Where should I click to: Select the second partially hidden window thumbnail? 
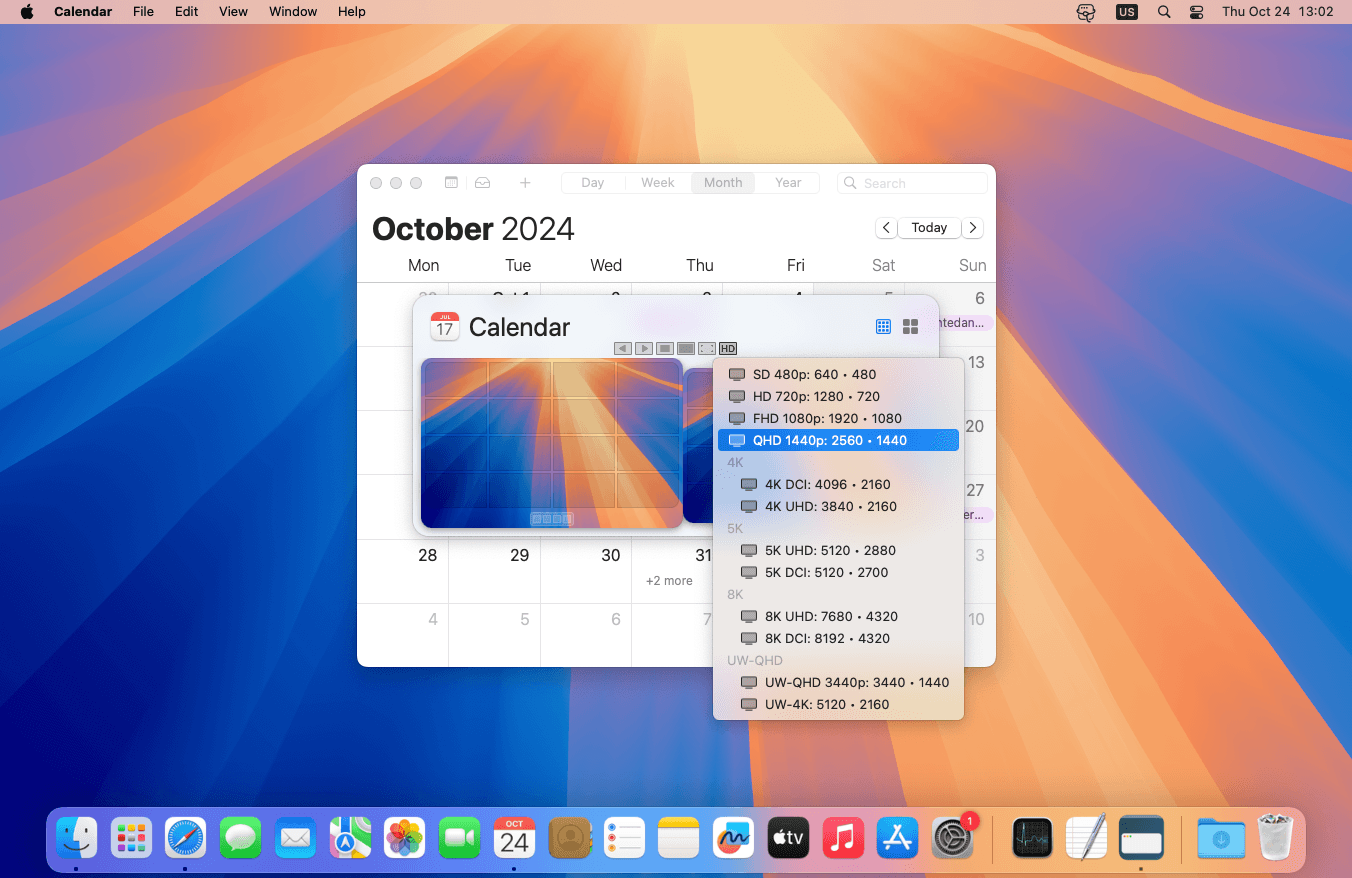click(x=699, y=446)
